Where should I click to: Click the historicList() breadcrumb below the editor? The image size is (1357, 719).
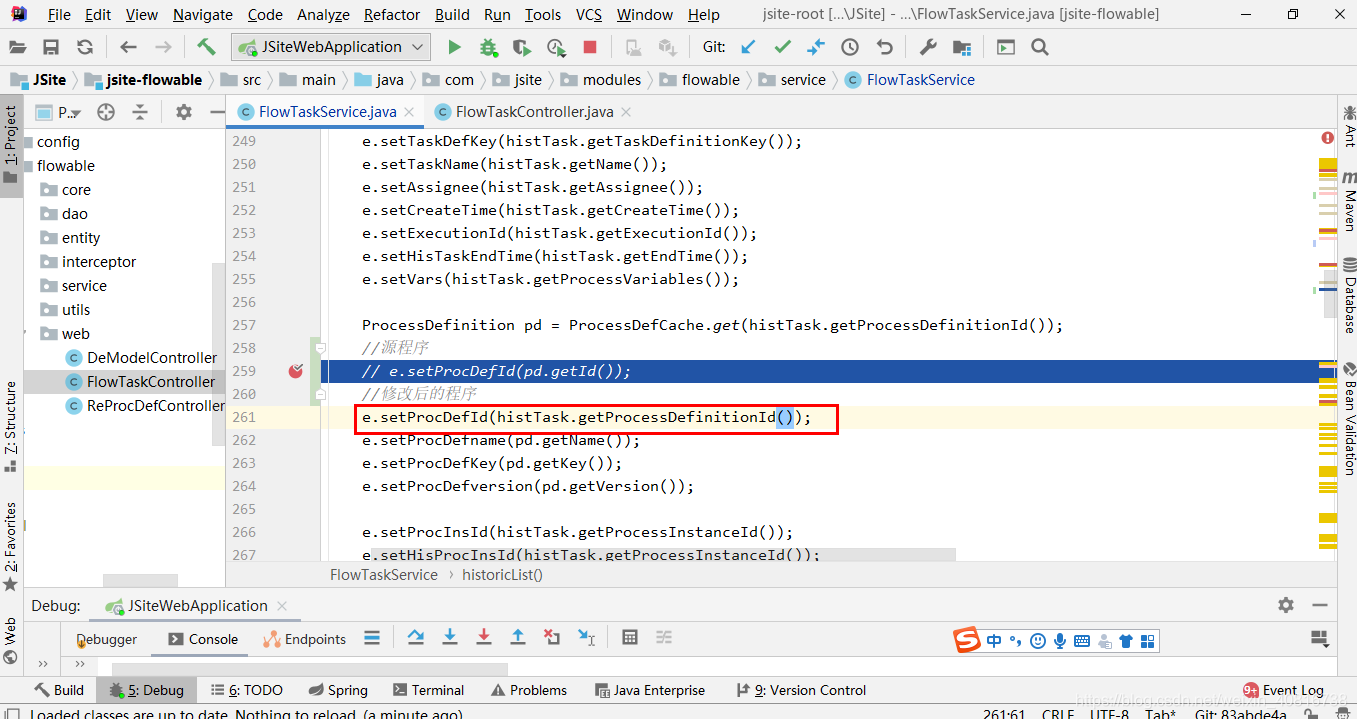point(502,575)
